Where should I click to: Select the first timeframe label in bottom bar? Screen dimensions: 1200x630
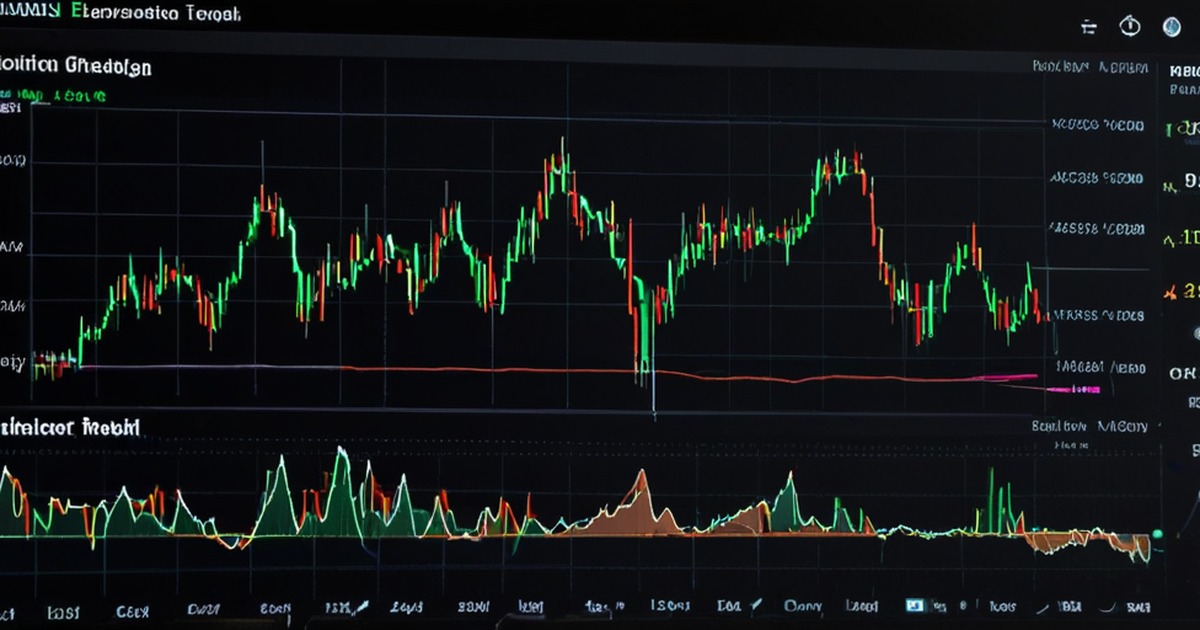(x=63, y=607)
